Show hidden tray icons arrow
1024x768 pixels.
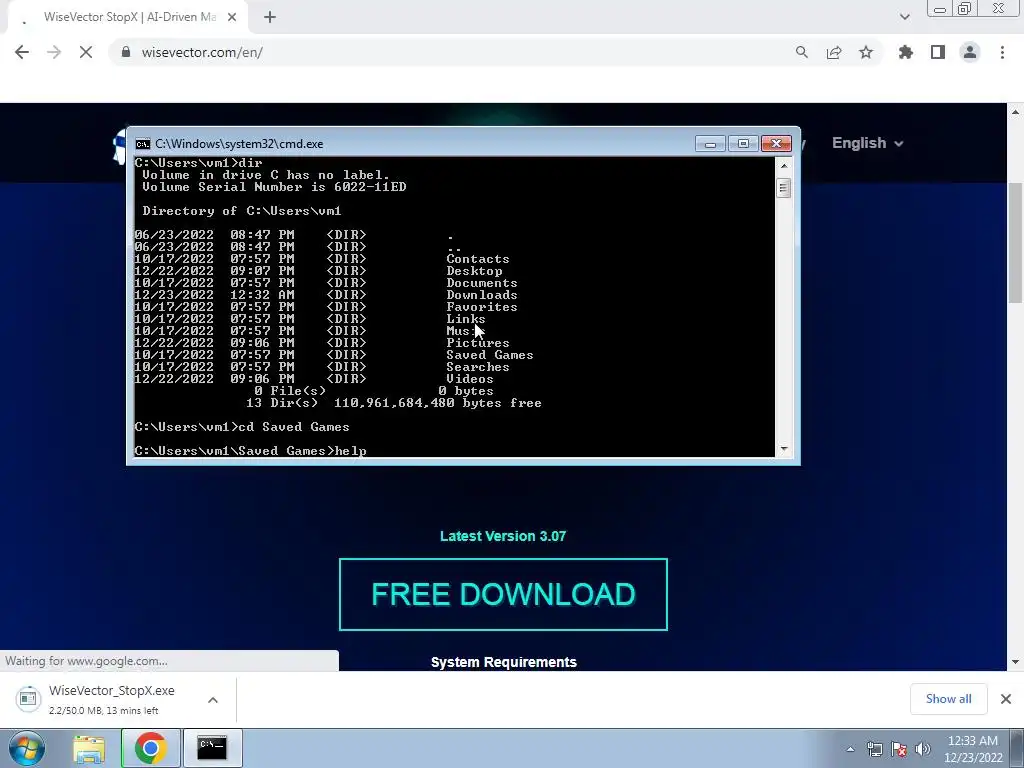pos(850,749)
